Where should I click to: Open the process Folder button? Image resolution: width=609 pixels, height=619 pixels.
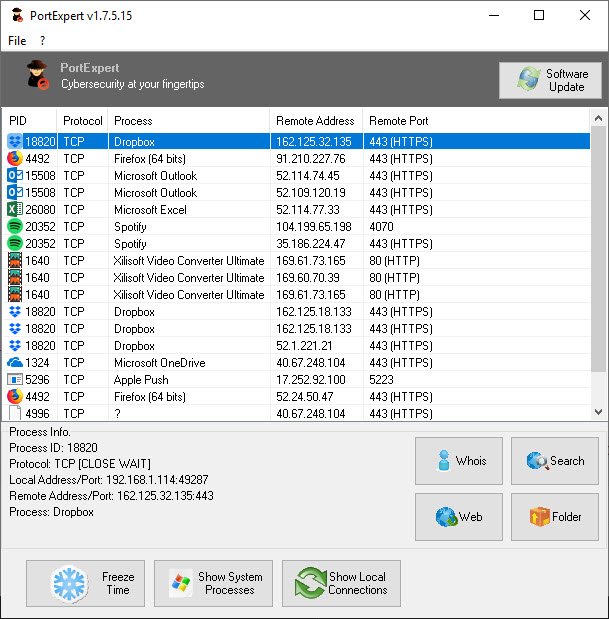(x=555, y=517)
